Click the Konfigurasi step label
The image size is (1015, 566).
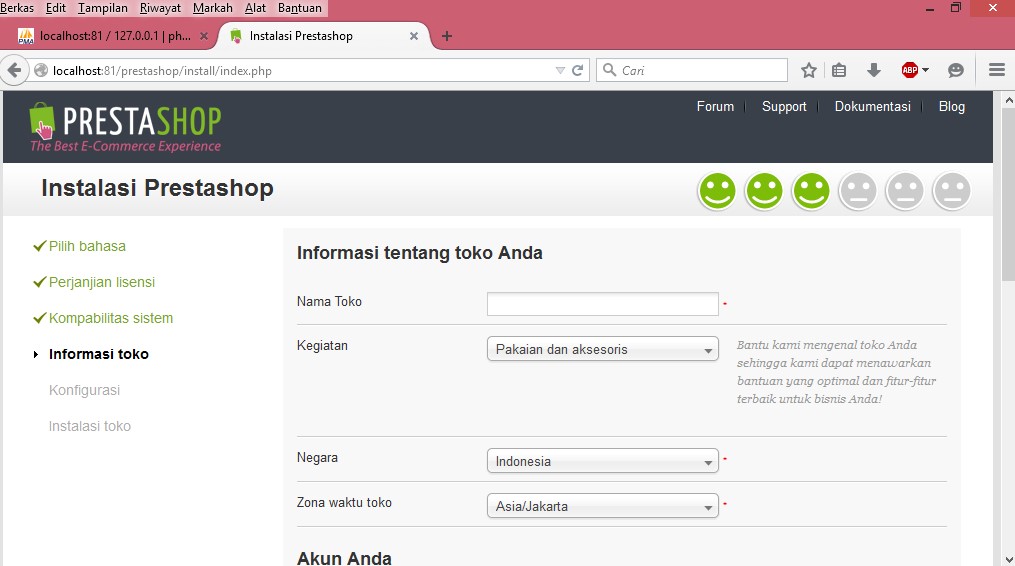(x=84, y=391)
